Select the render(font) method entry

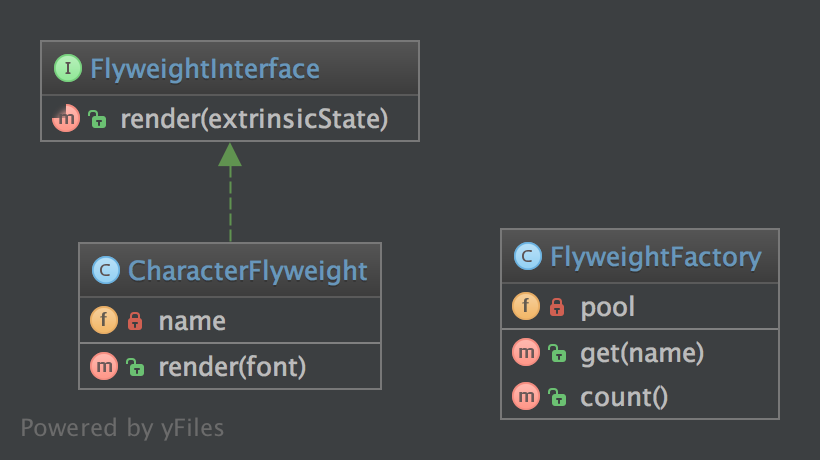(230, 366)
